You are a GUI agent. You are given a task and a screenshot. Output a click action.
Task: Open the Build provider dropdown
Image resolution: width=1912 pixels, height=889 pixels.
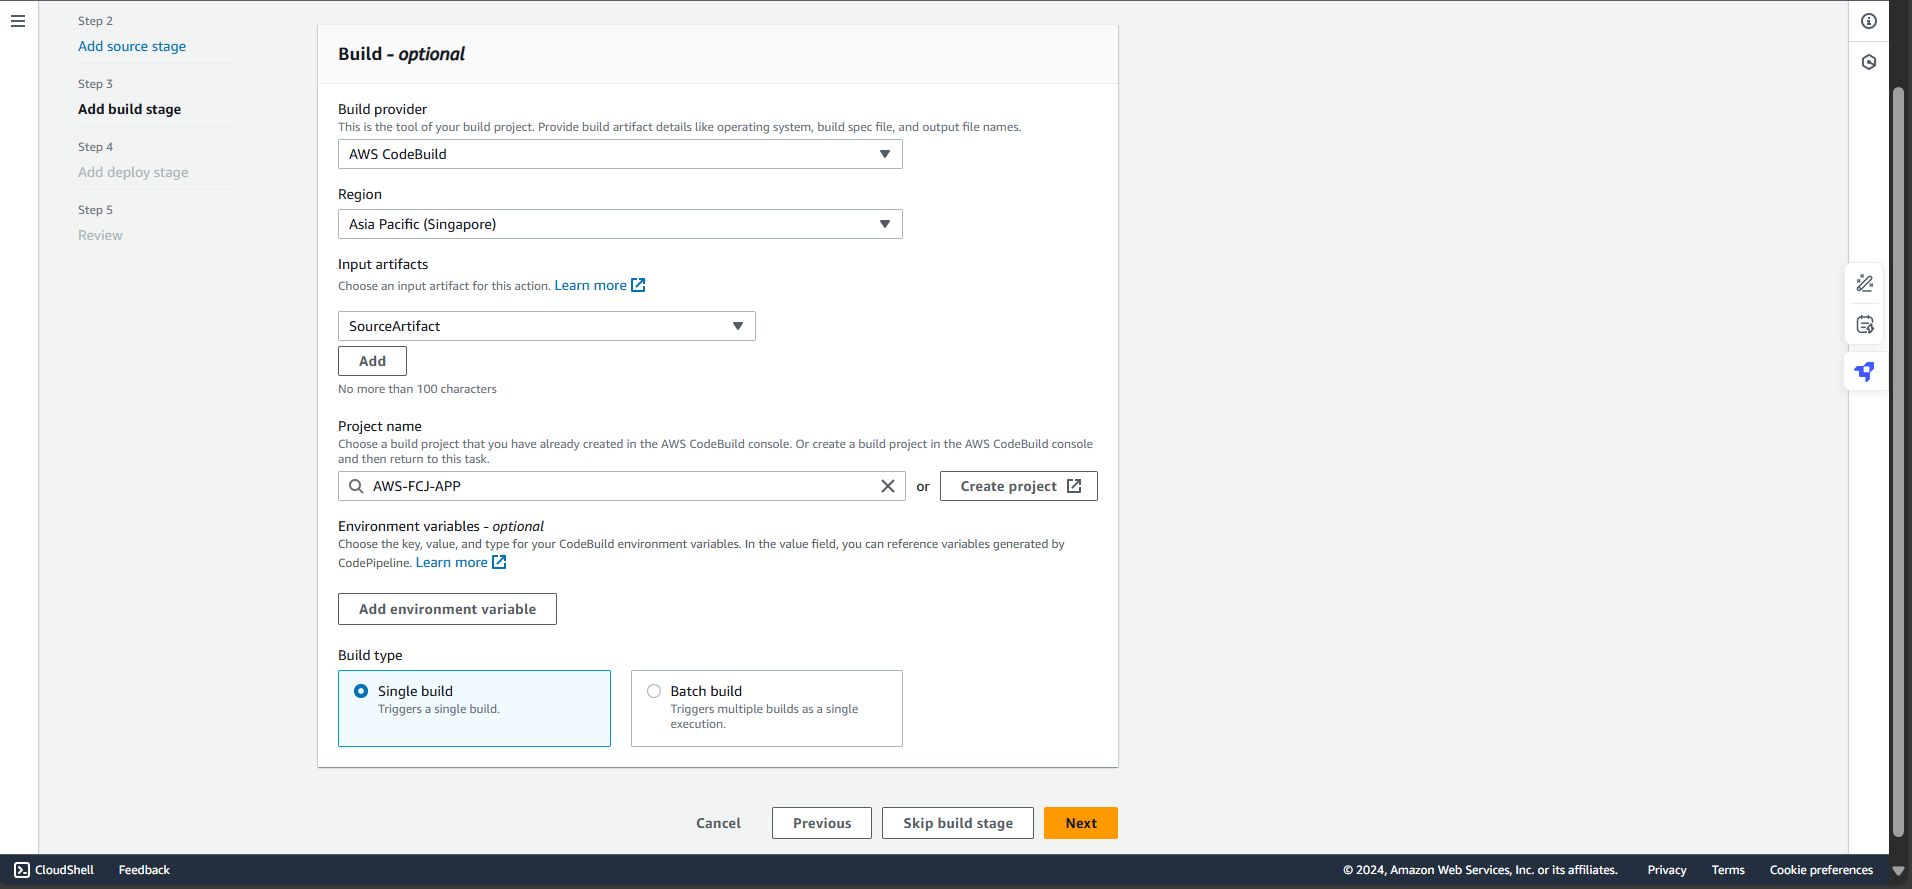pyautogui.click(x=620, y=154)
